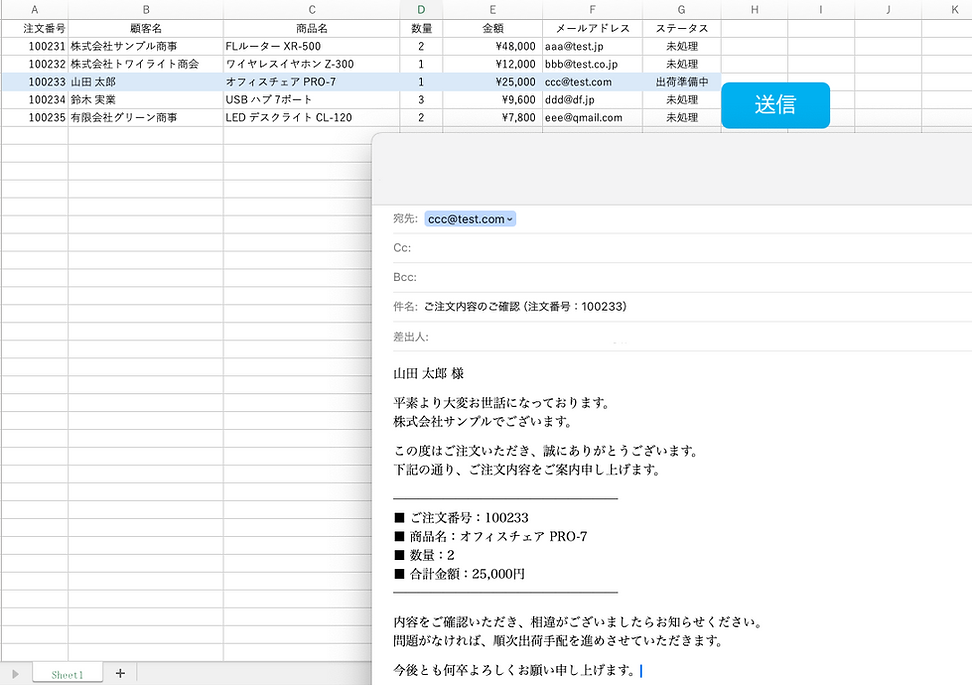
Task: Click the 注文番号 header cell
Action: pyautogui.click(x=35, y=29)
